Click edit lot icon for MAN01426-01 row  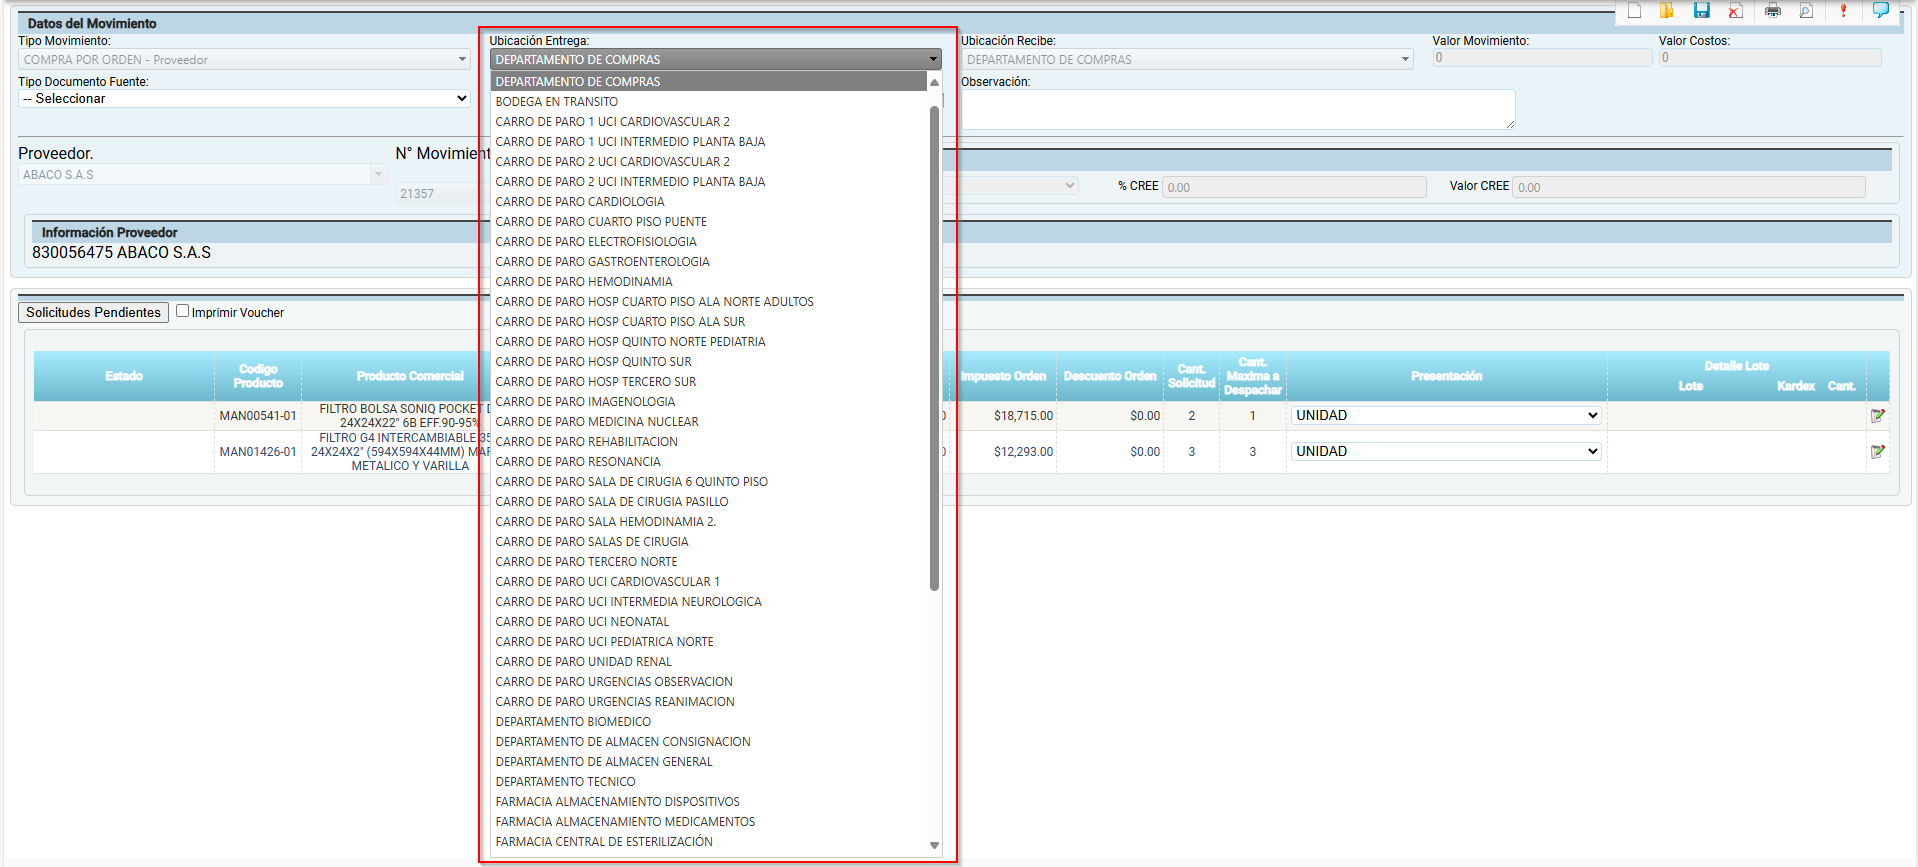pos(1877,452)
